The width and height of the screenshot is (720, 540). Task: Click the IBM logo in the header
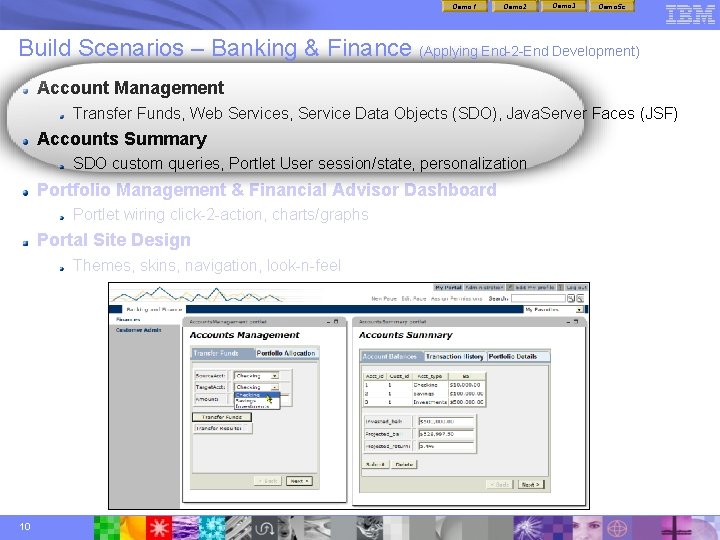coord(690,15)
